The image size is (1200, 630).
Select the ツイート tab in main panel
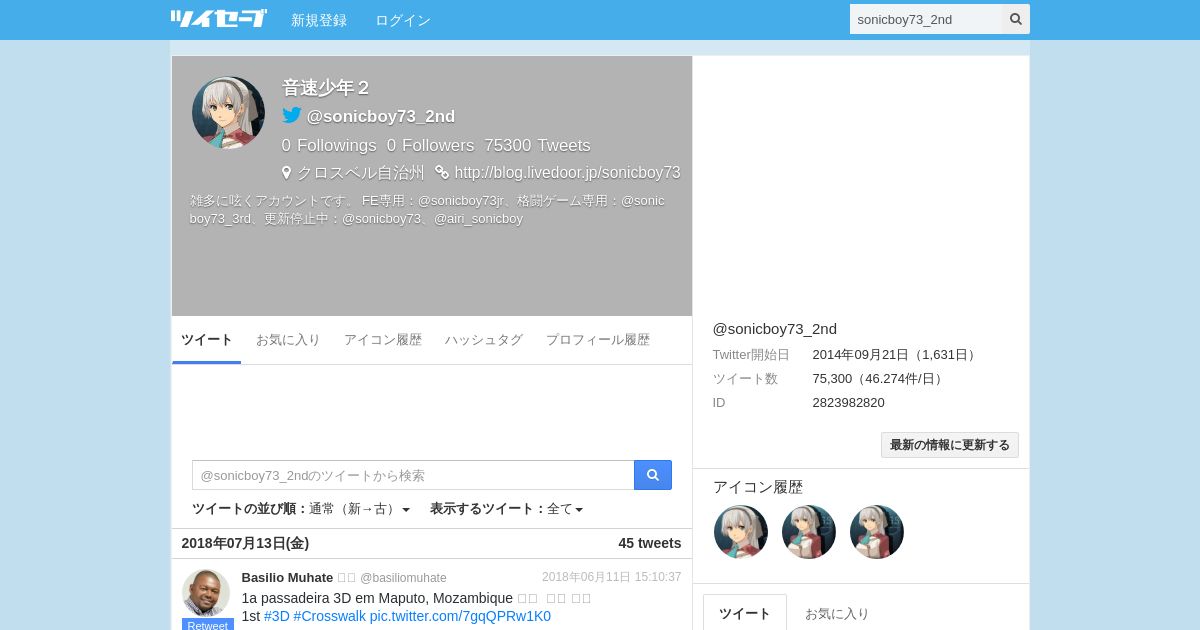[207, 340]
